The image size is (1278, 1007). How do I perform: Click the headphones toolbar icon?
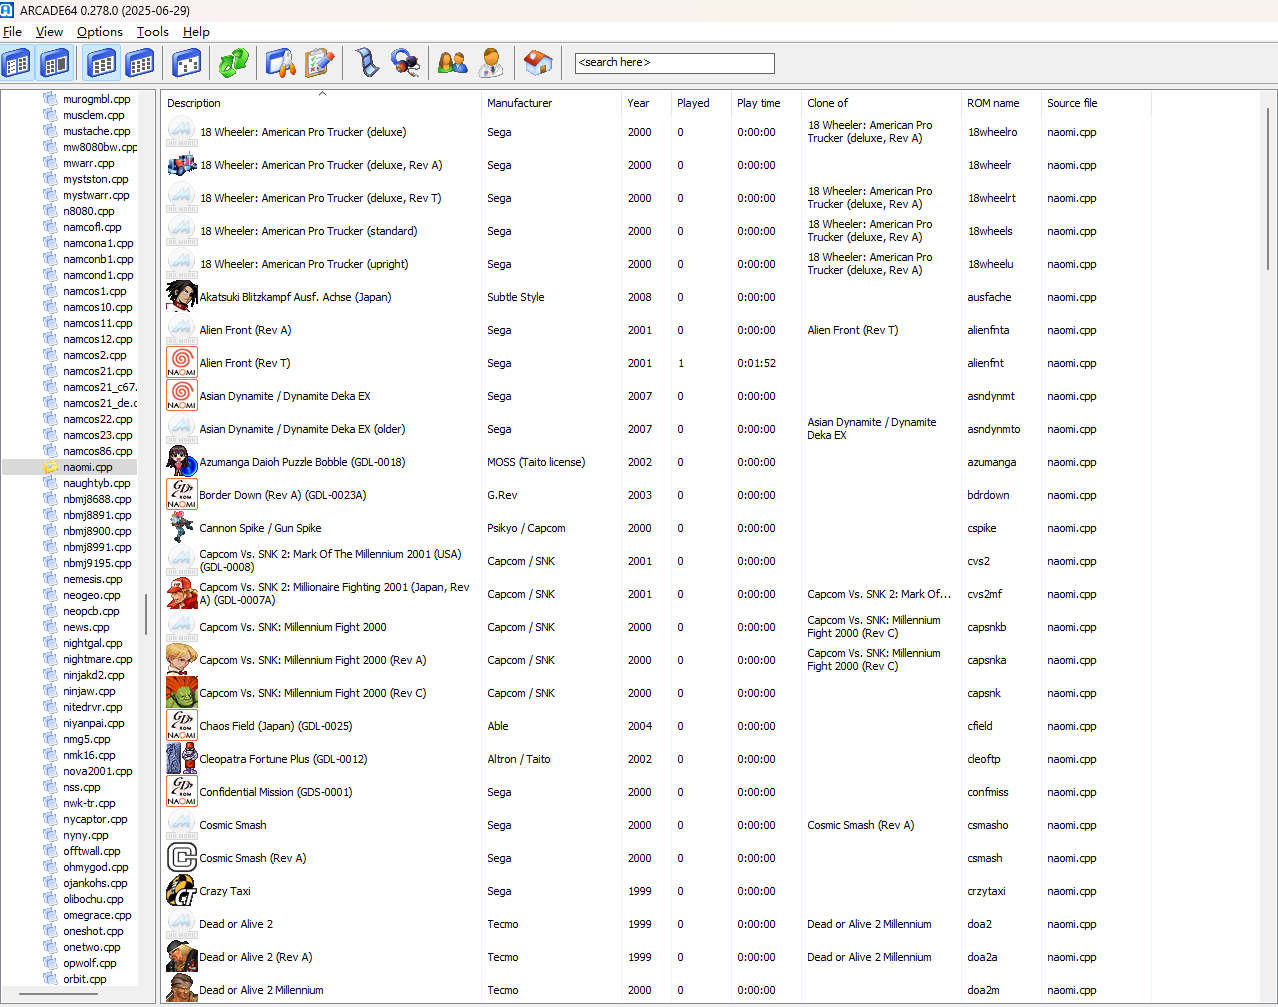[405, 63]
